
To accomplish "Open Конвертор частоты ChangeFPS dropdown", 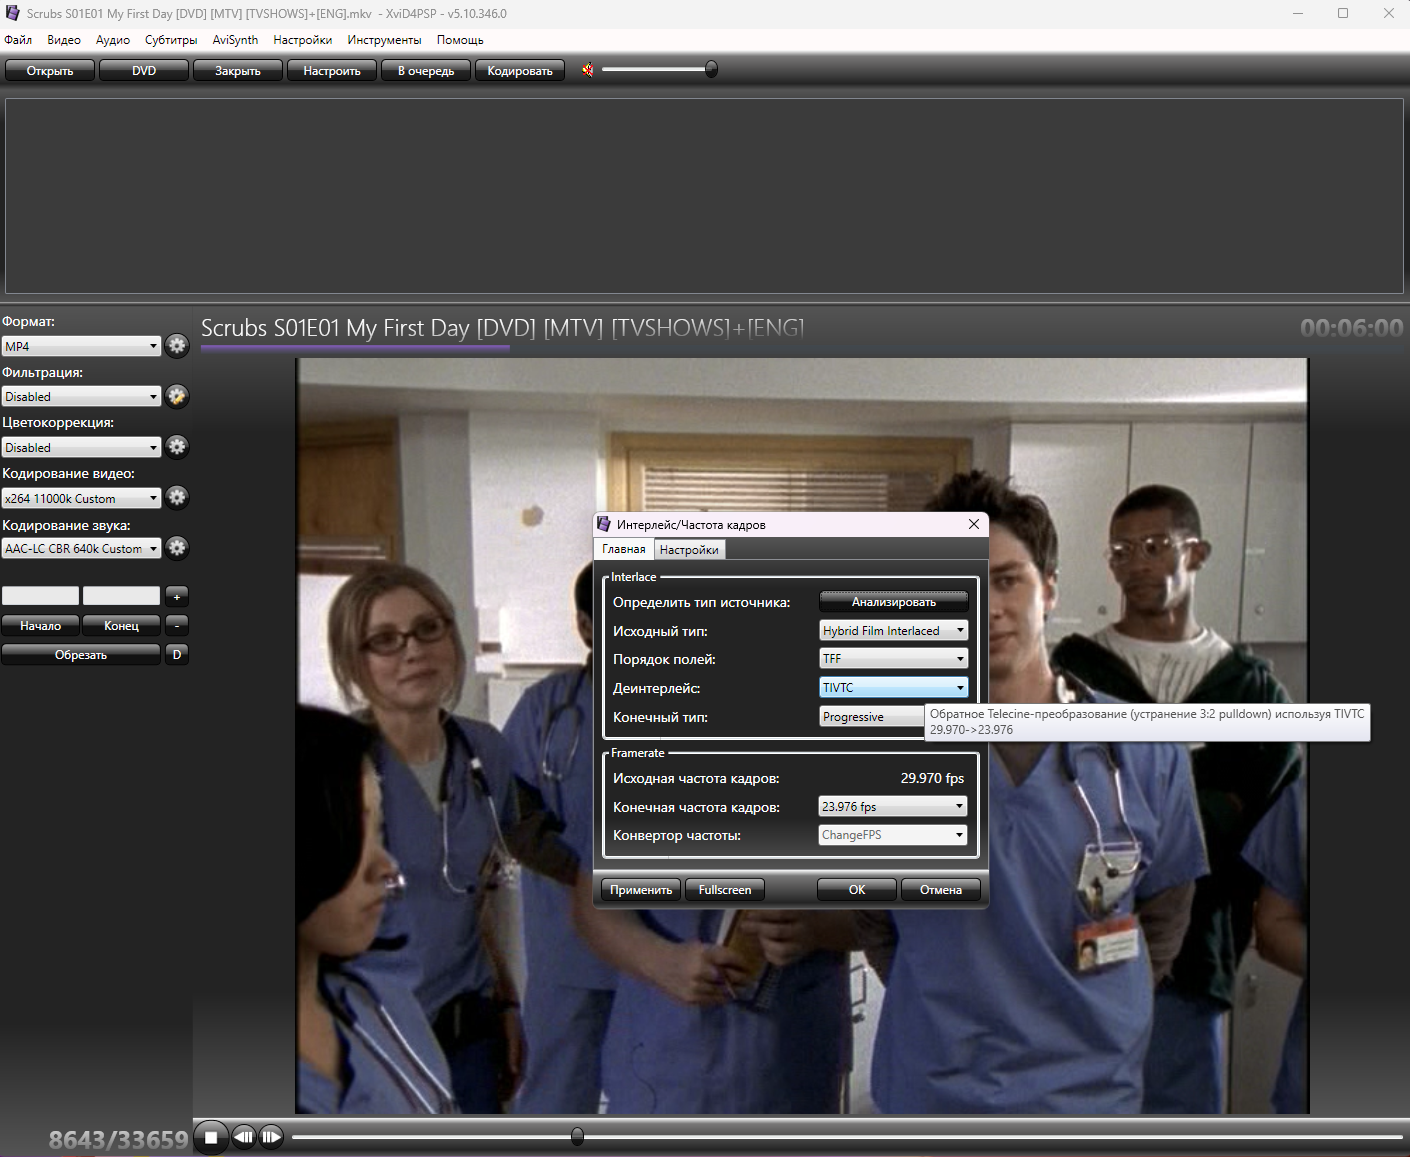I will click(x=893, y=835).
